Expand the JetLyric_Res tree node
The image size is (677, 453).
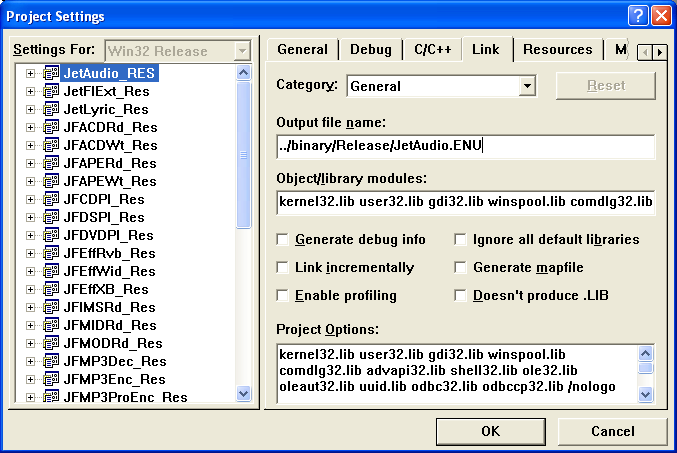click(x=30, y=109)
